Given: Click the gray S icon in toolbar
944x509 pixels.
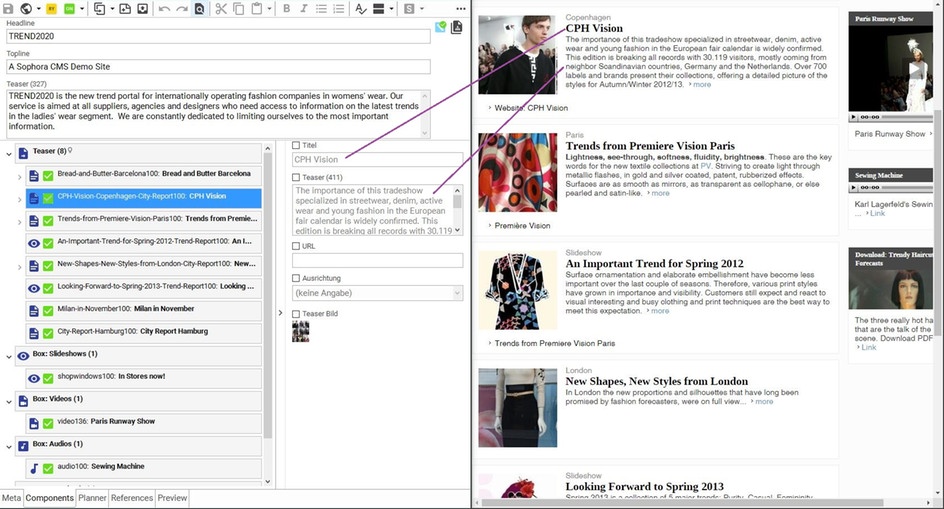Looking at the screenshot, I should pos(409,8).
